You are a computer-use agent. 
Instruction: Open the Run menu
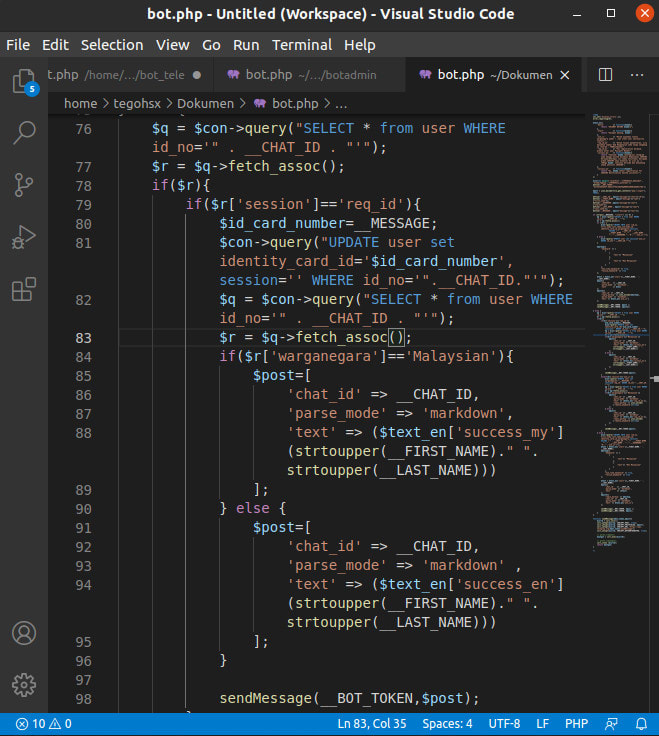click(x=246, y=45)
